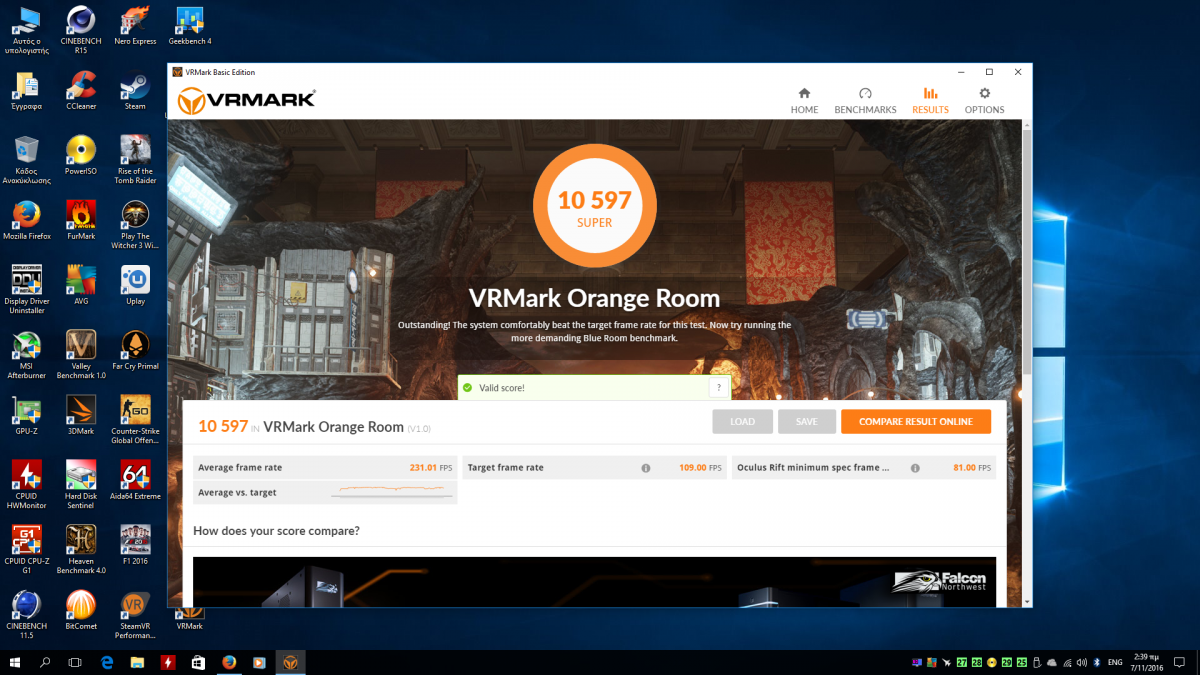Select the PowerISO desktop icon
The image size is (1200, 675).
(81, 156)
